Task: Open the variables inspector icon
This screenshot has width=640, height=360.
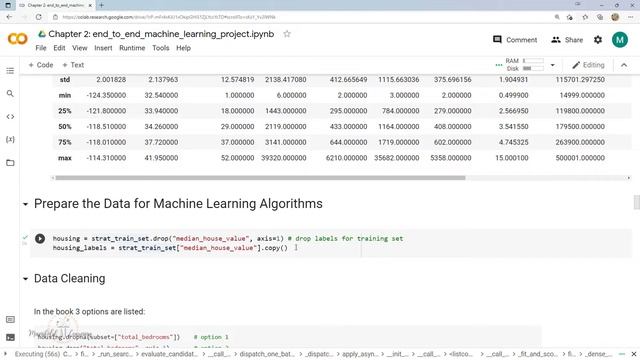Action: (10, 139)
